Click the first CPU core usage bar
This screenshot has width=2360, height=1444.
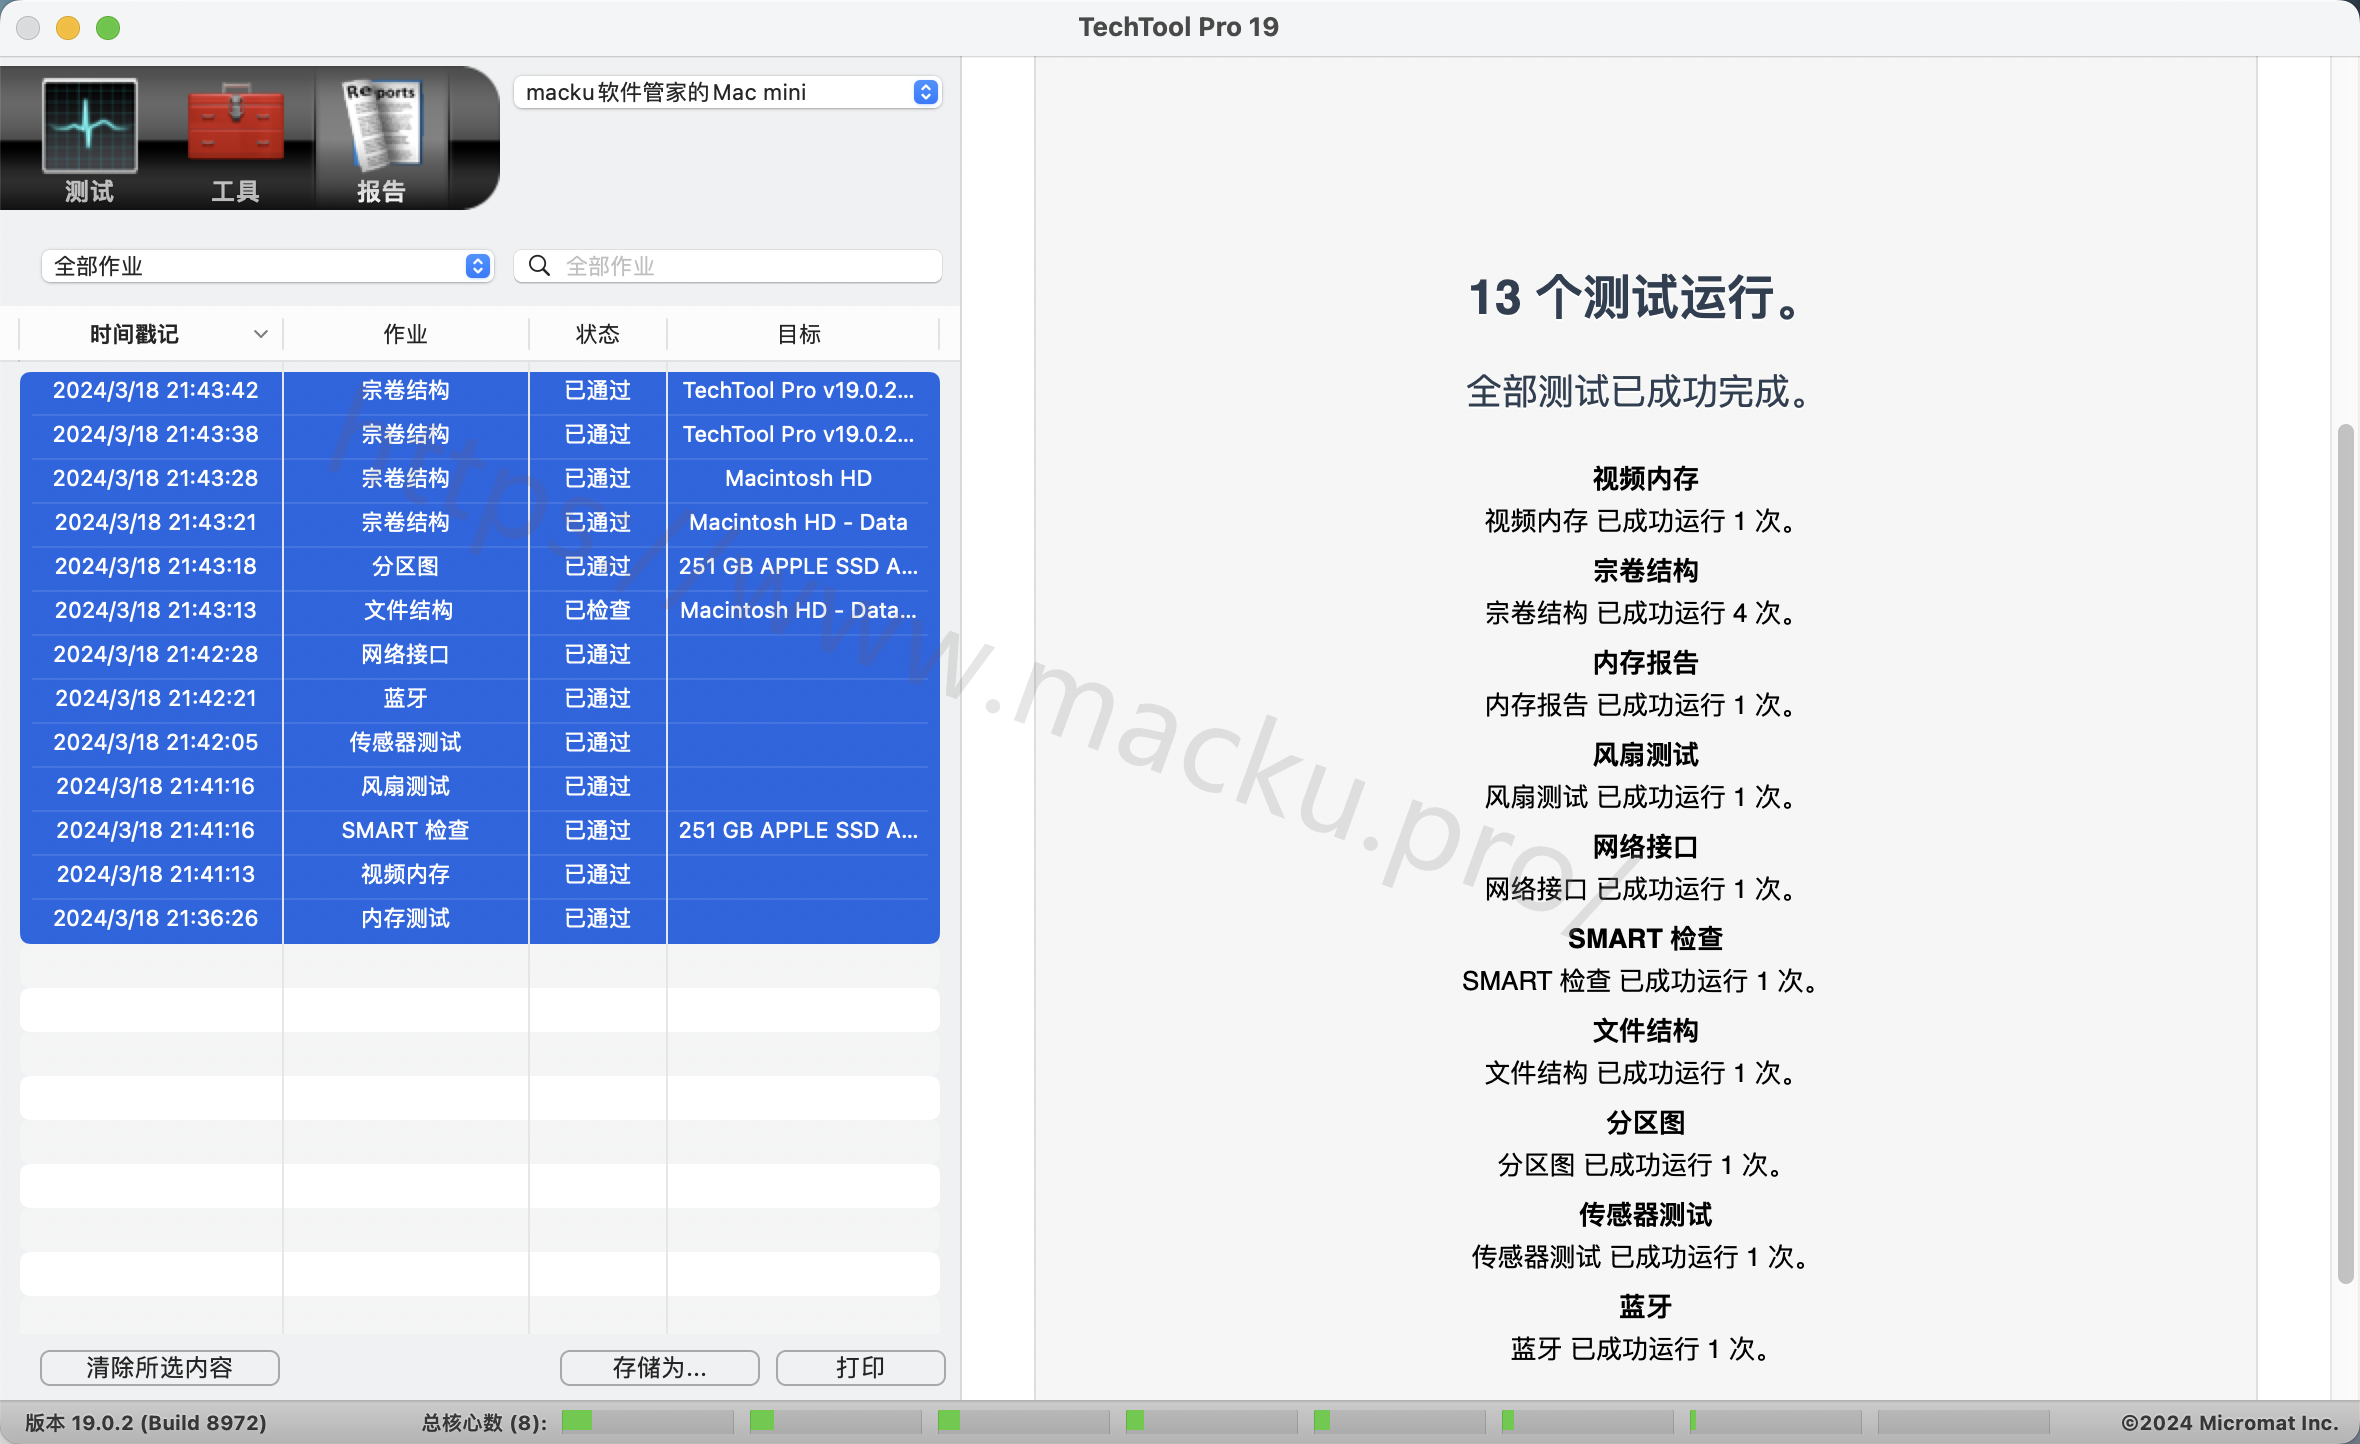(x=647, y=1421)
